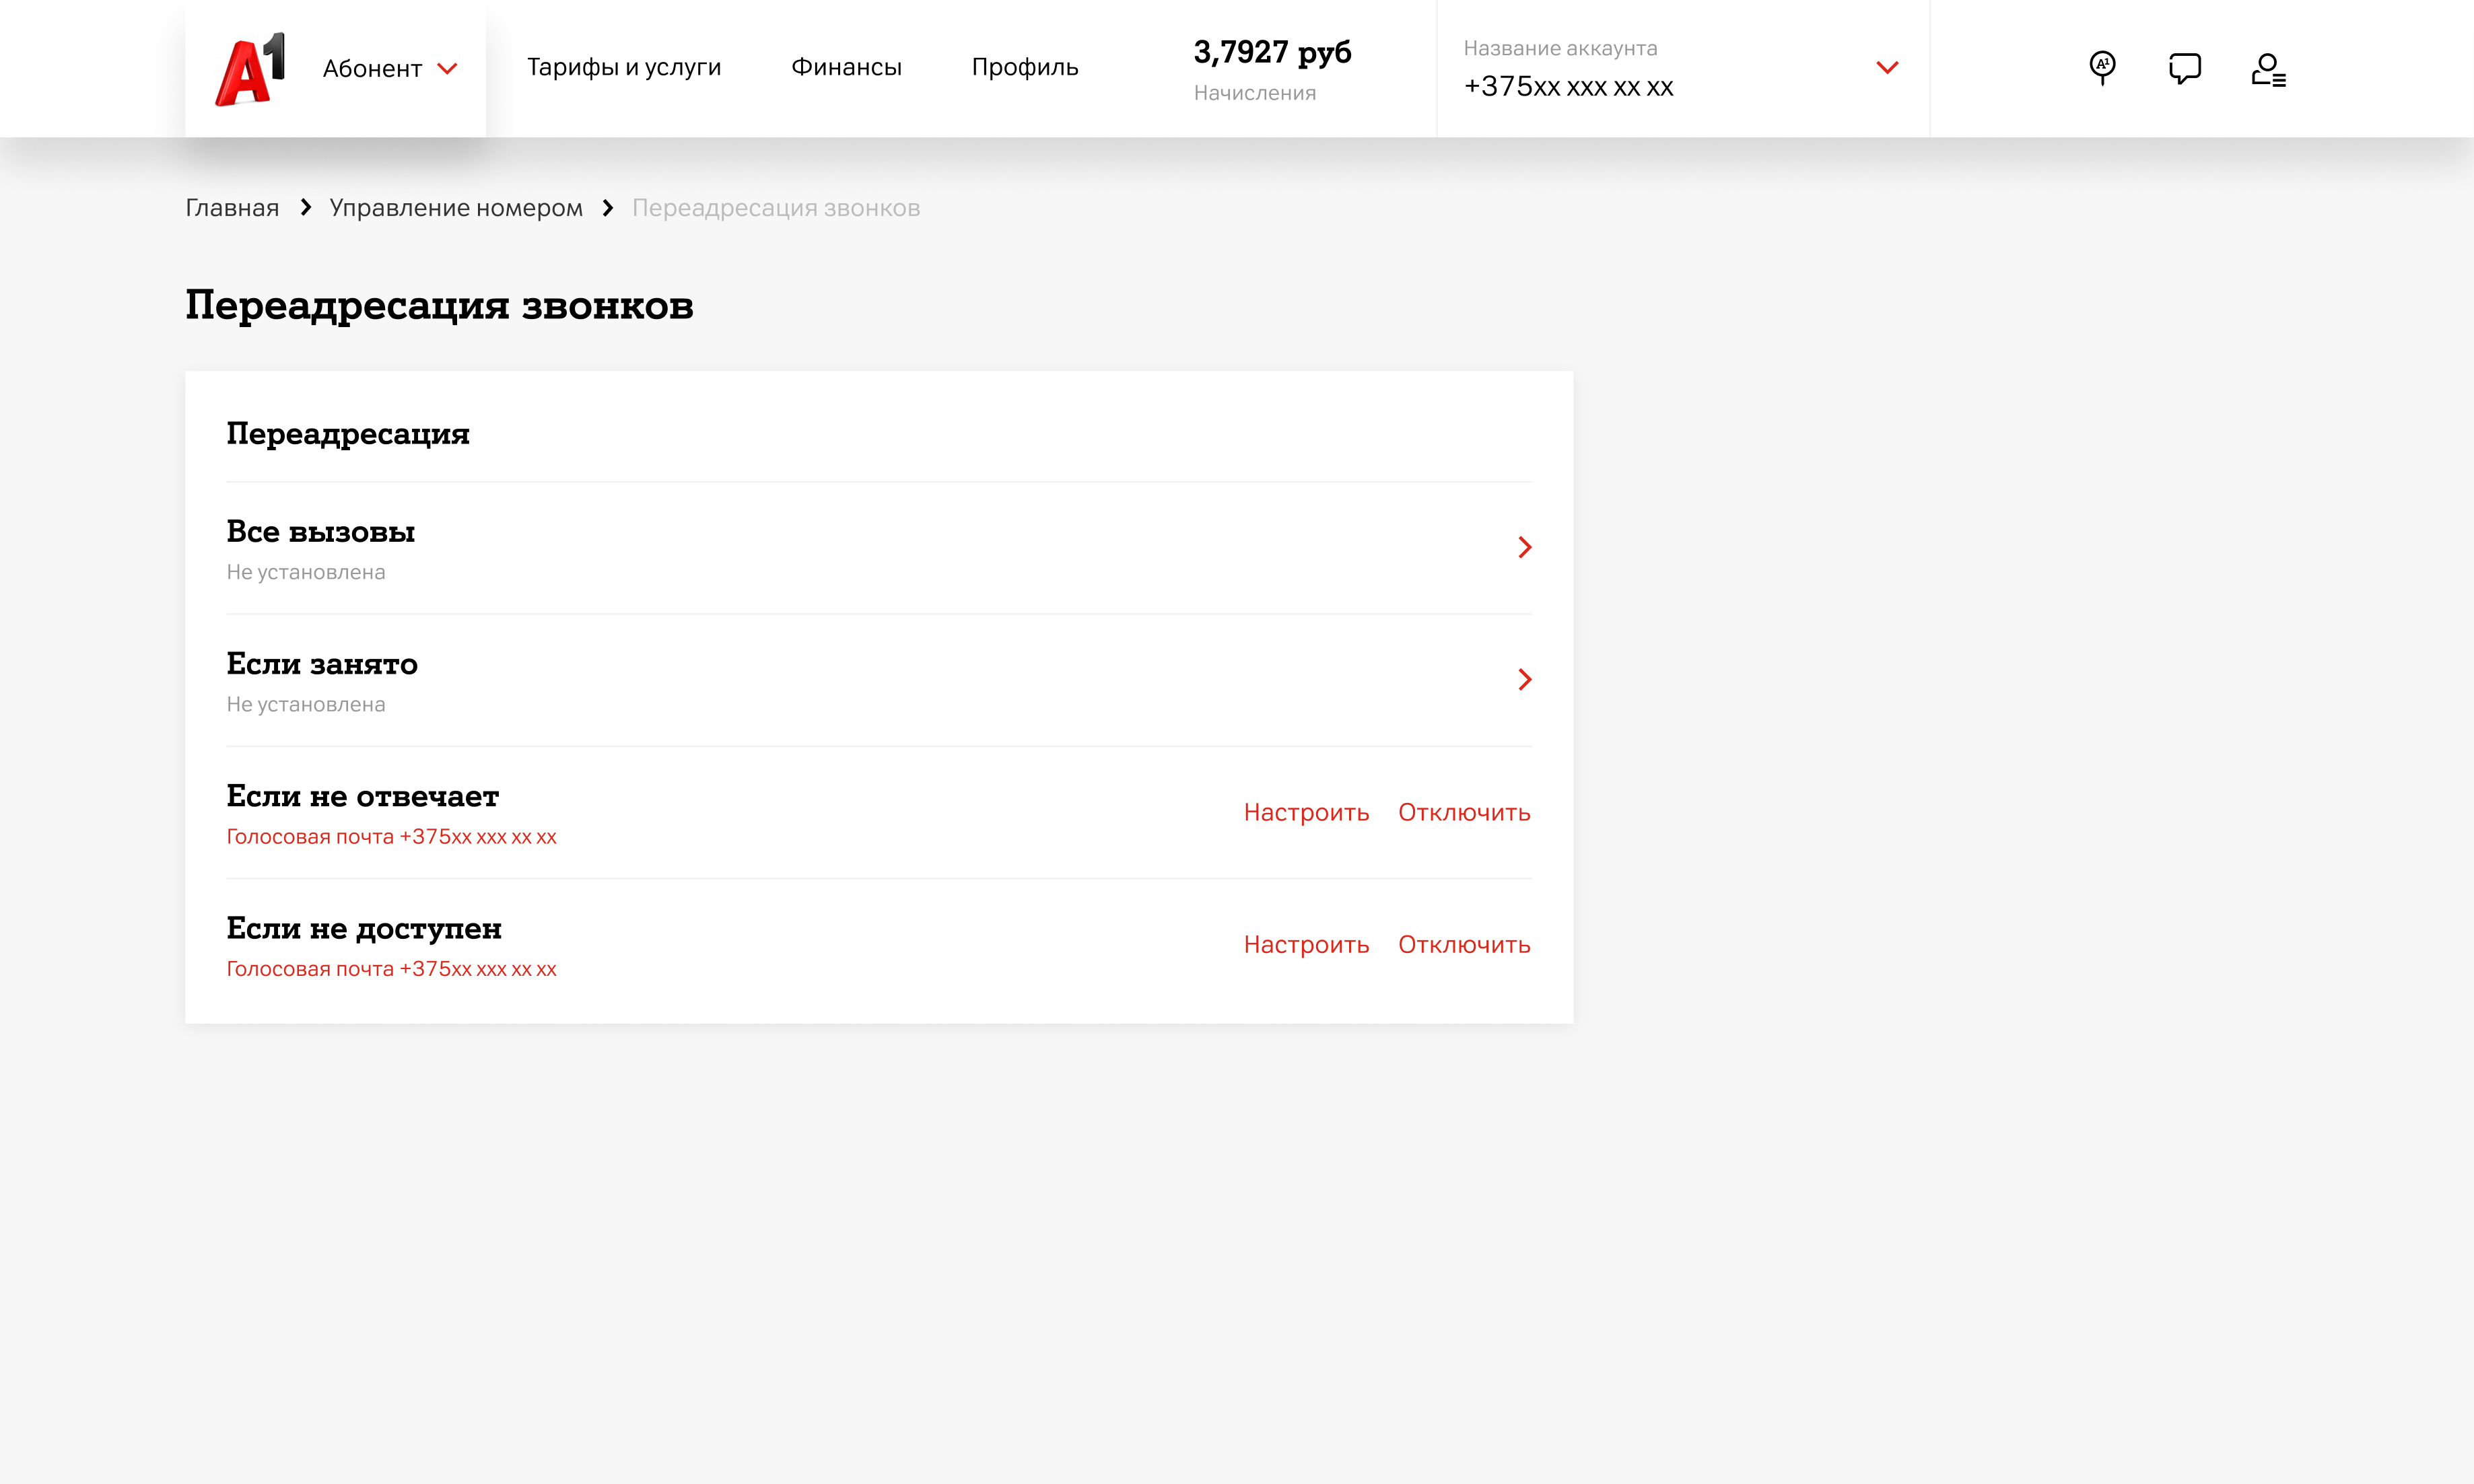
Task: Open the Все вызовы forwarding settings arrow
Action: pyautogui.click(x=1524, y=547)
